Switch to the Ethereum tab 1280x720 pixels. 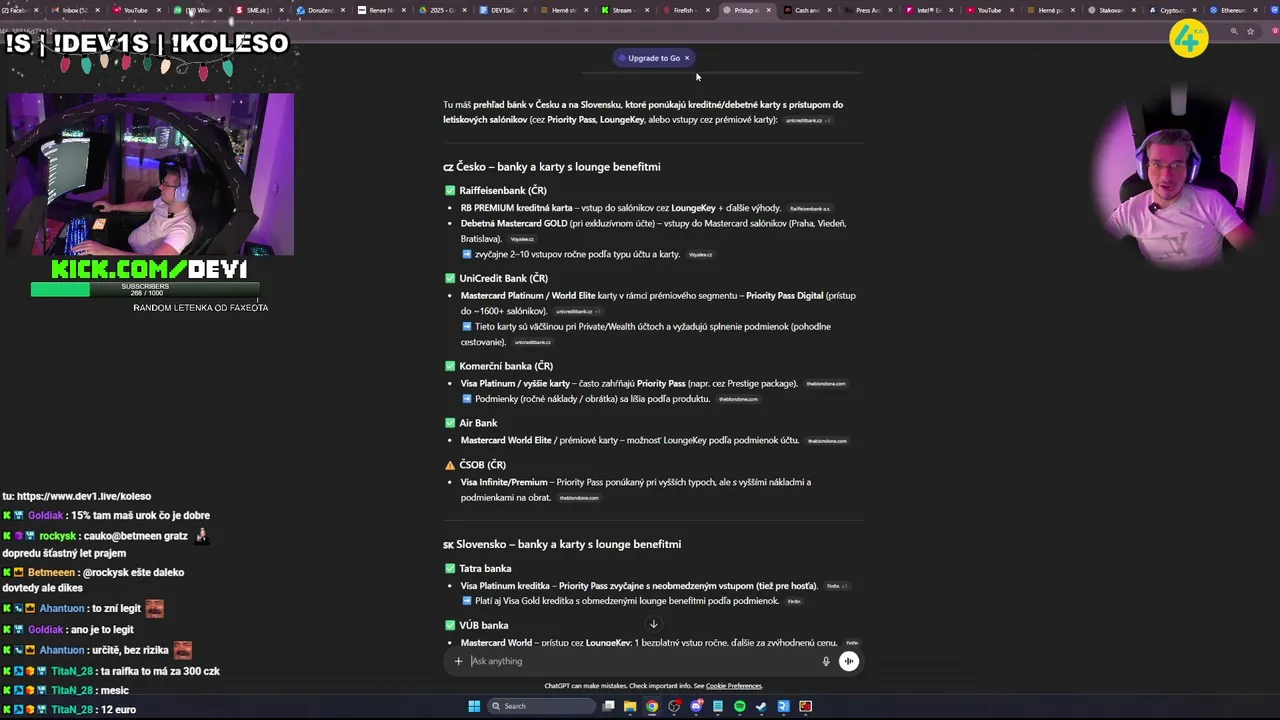click(x=1232, y=10)
